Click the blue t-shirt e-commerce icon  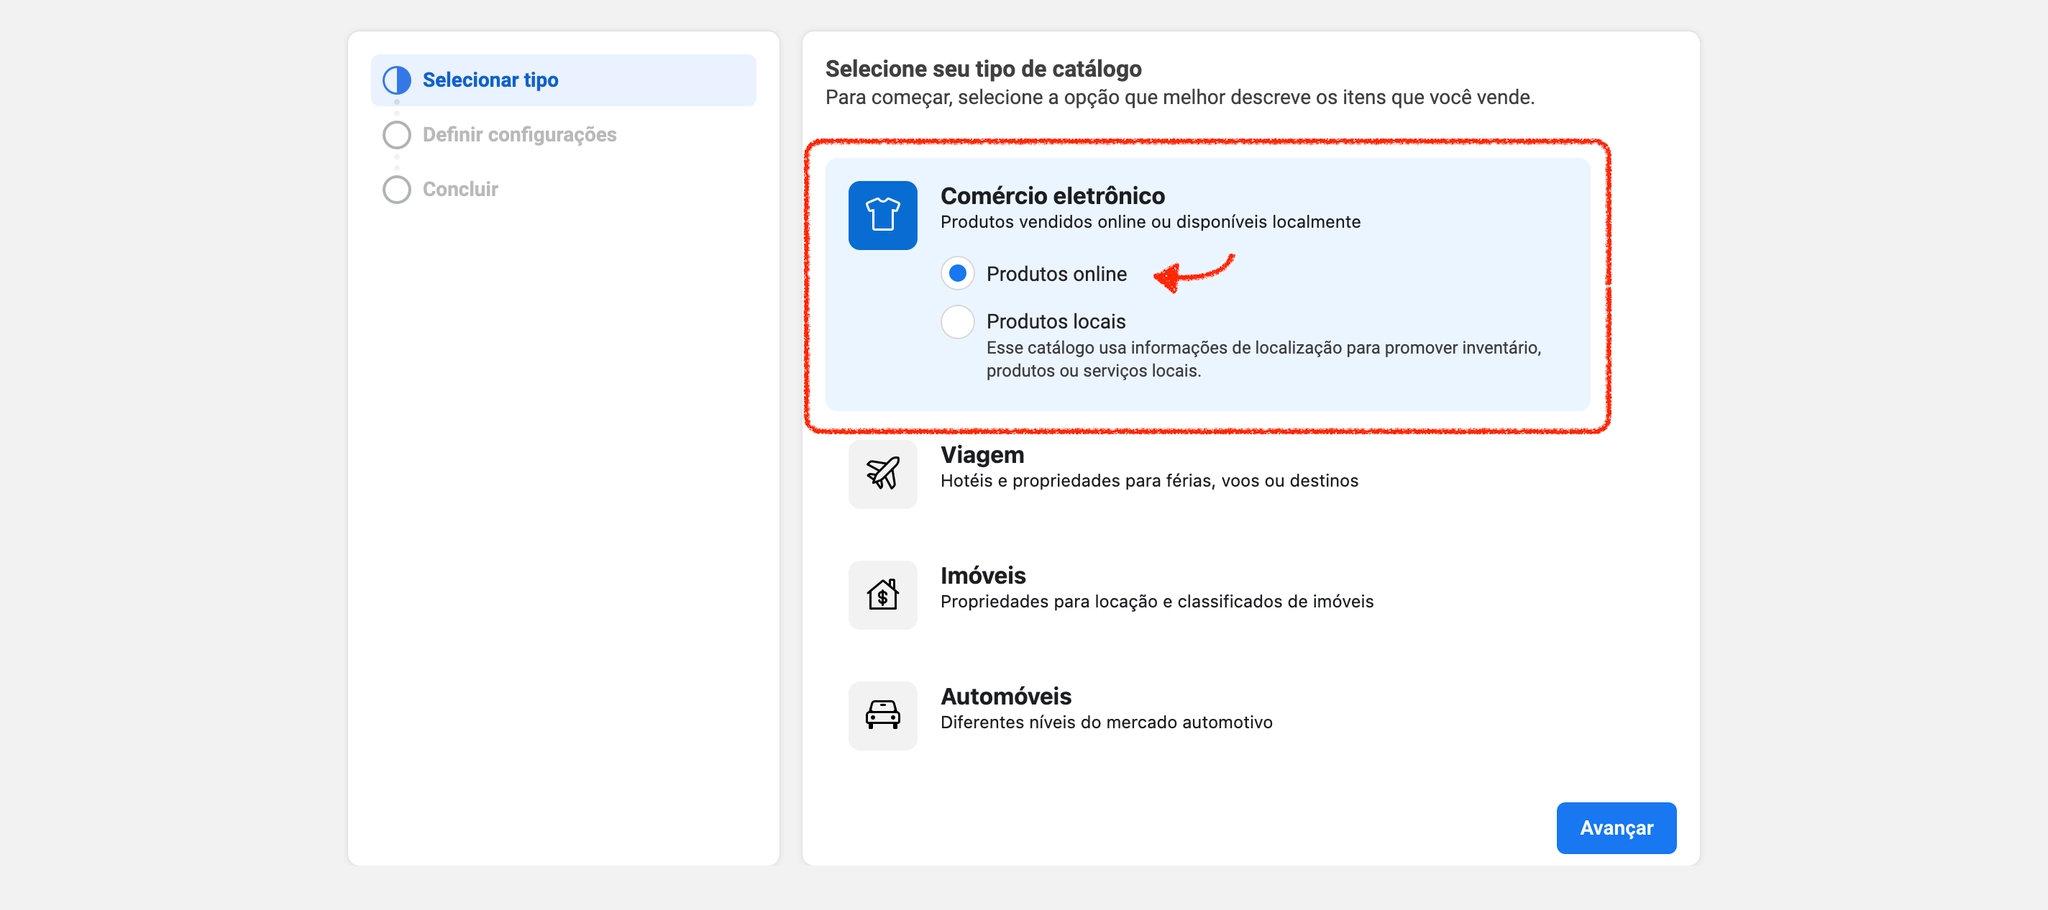[x=882, y=215]
